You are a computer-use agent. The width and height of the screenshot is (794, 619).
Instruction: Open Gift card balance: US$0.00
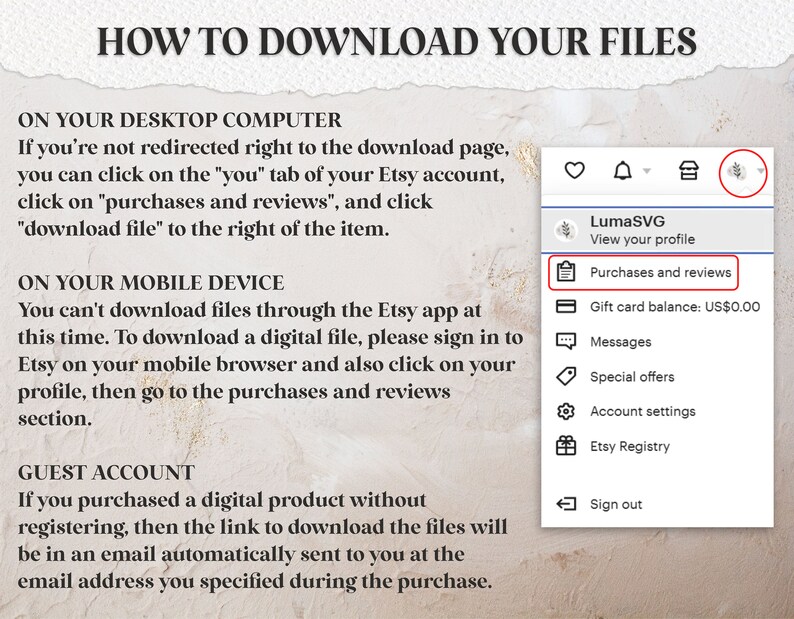click(x=657, y=307)
